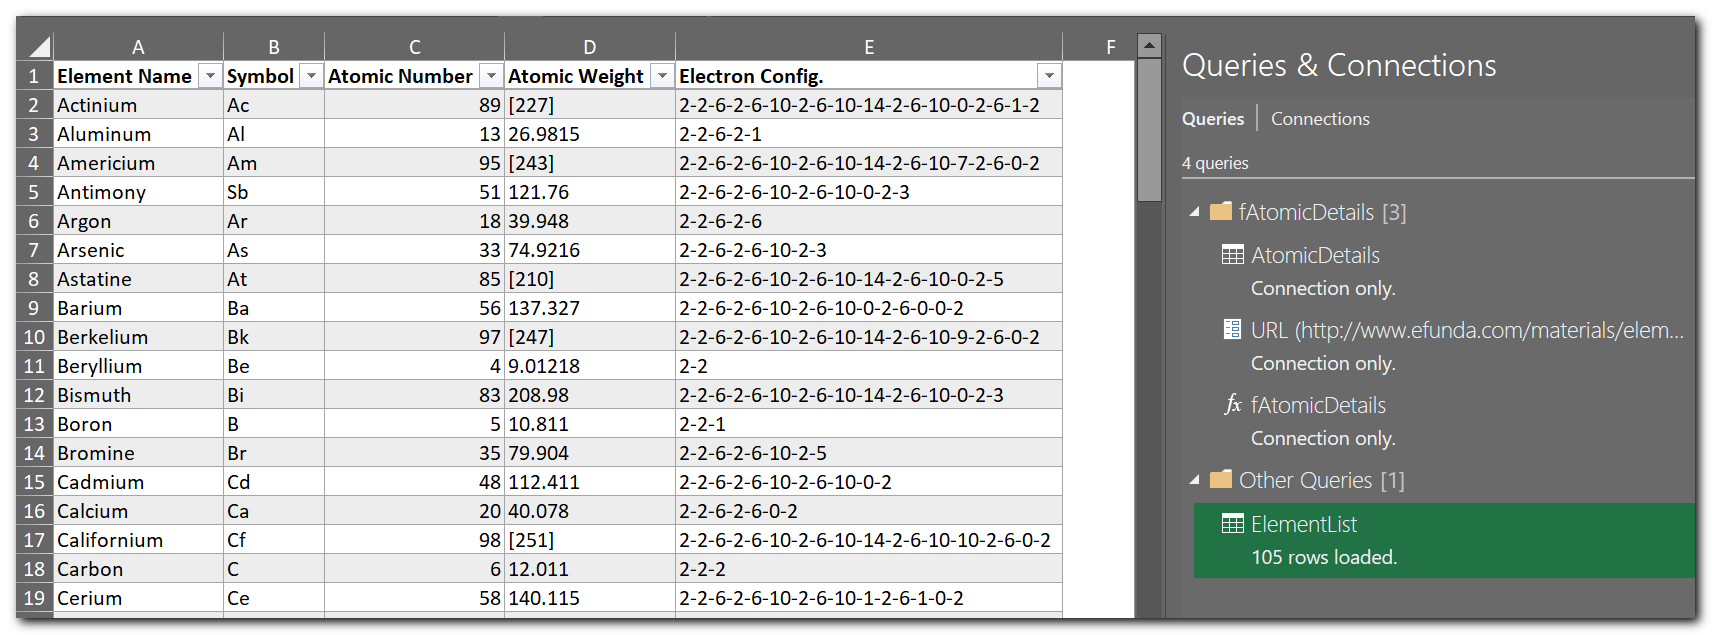Click the Boron cell

point(138,424)
